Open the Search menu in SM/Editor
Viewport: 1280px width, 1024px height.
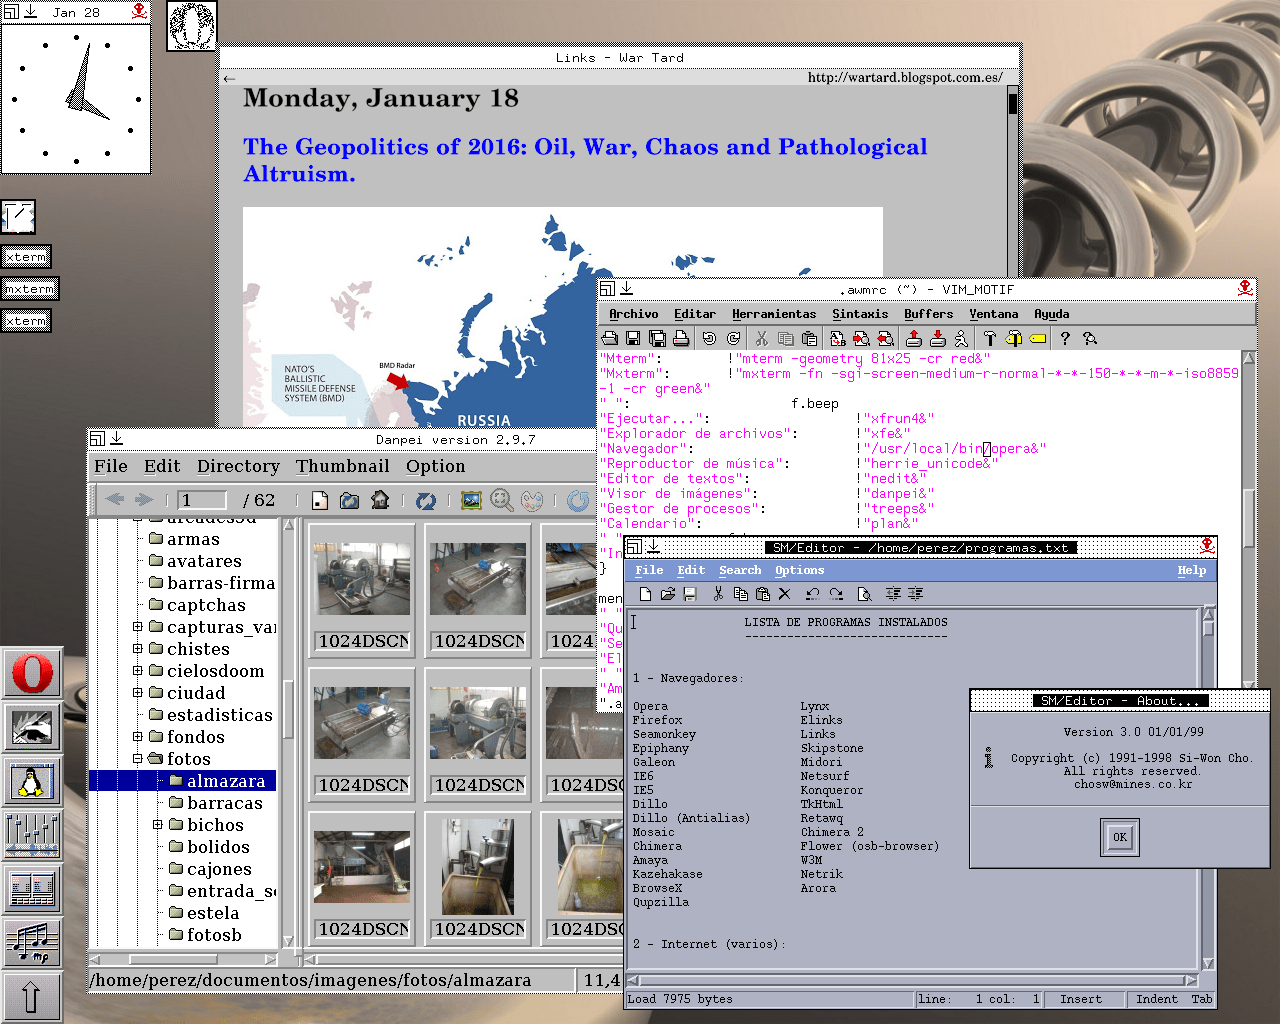(740, 570)
